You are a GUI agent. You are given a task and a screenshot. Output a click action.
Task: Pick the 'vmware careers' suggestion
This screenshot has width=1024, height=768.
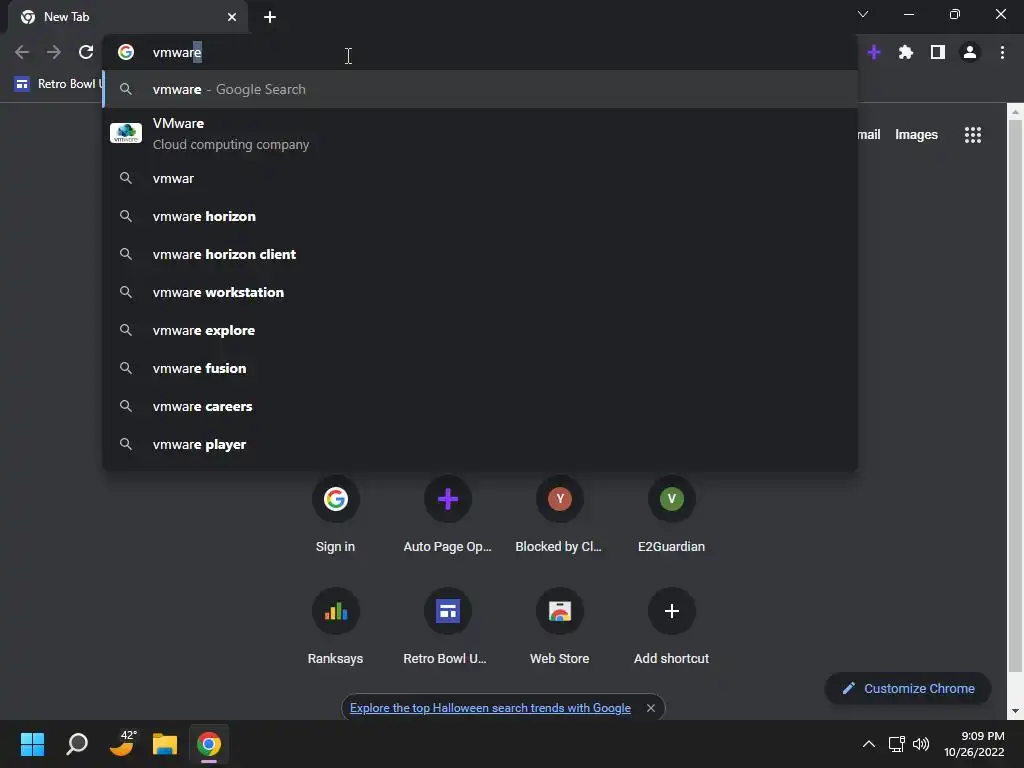(x=480, y=406)
